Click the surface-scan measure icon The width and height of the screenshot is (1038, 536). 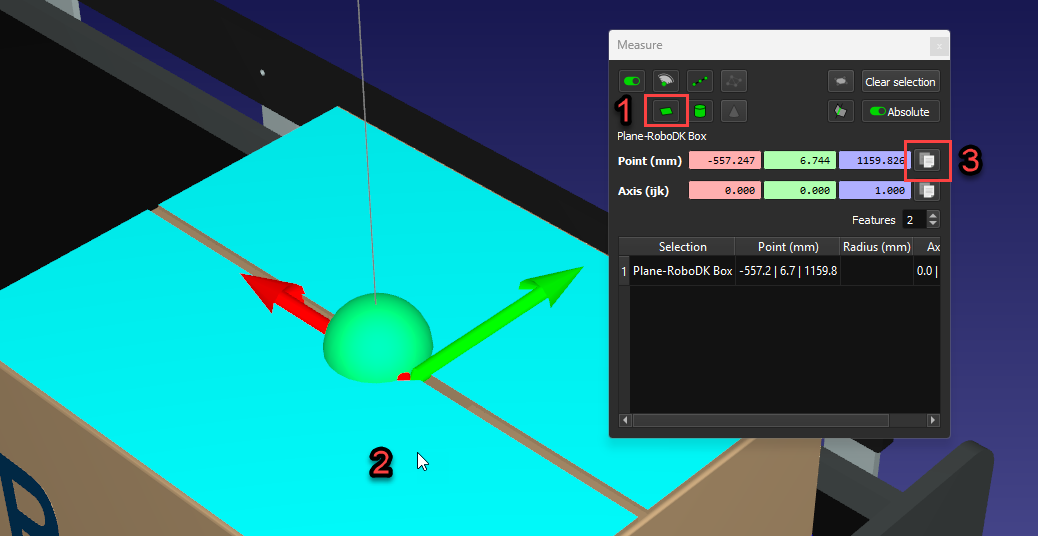click(665, 82)
